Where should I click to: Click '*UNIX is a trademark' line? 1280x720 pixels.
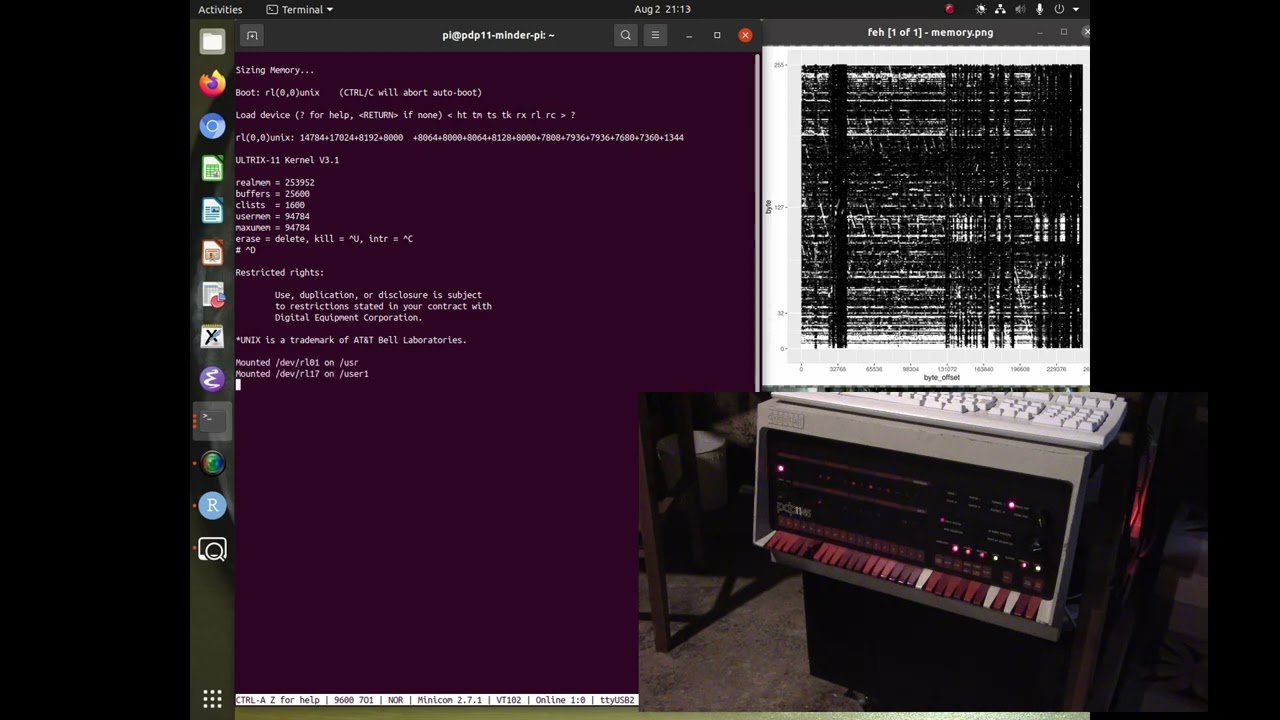(351, 340)
